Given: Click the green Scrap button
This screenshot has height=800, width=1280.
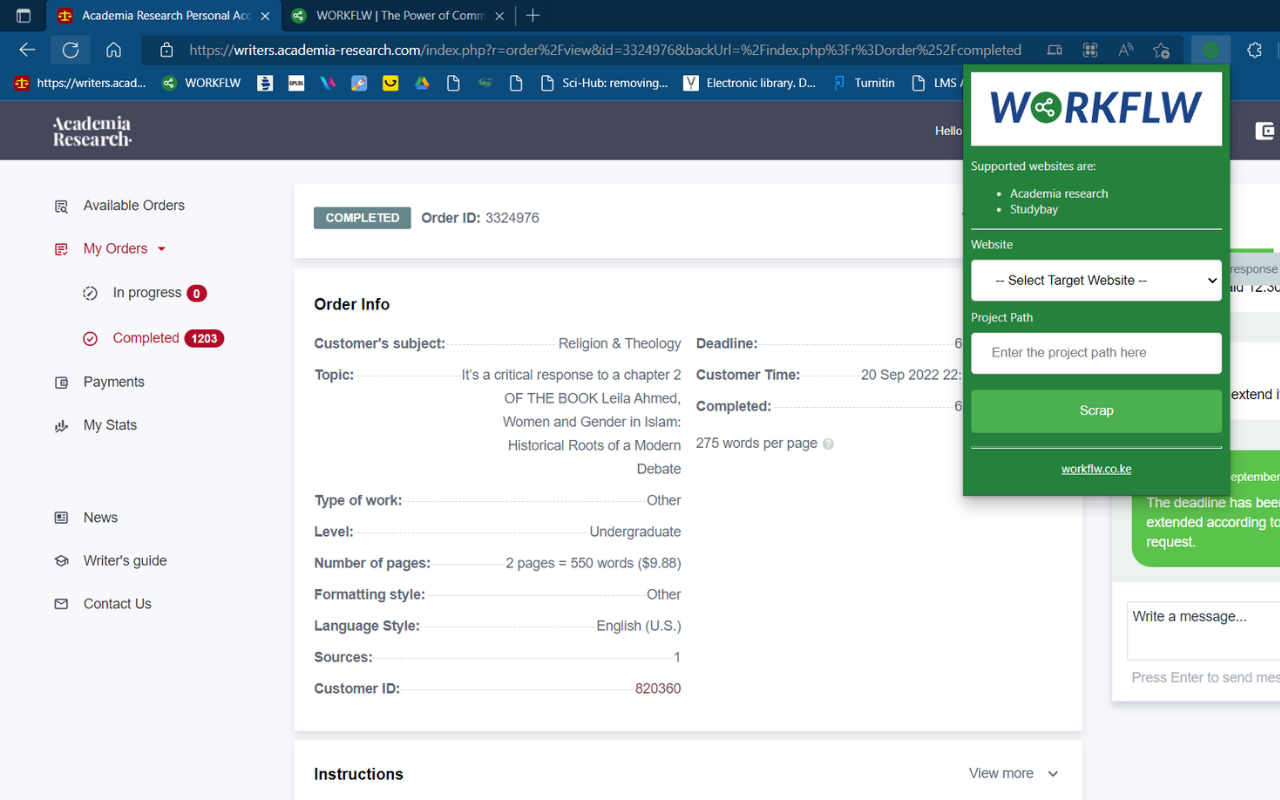Looking at the screenshot, I should tap(1096, 411).
